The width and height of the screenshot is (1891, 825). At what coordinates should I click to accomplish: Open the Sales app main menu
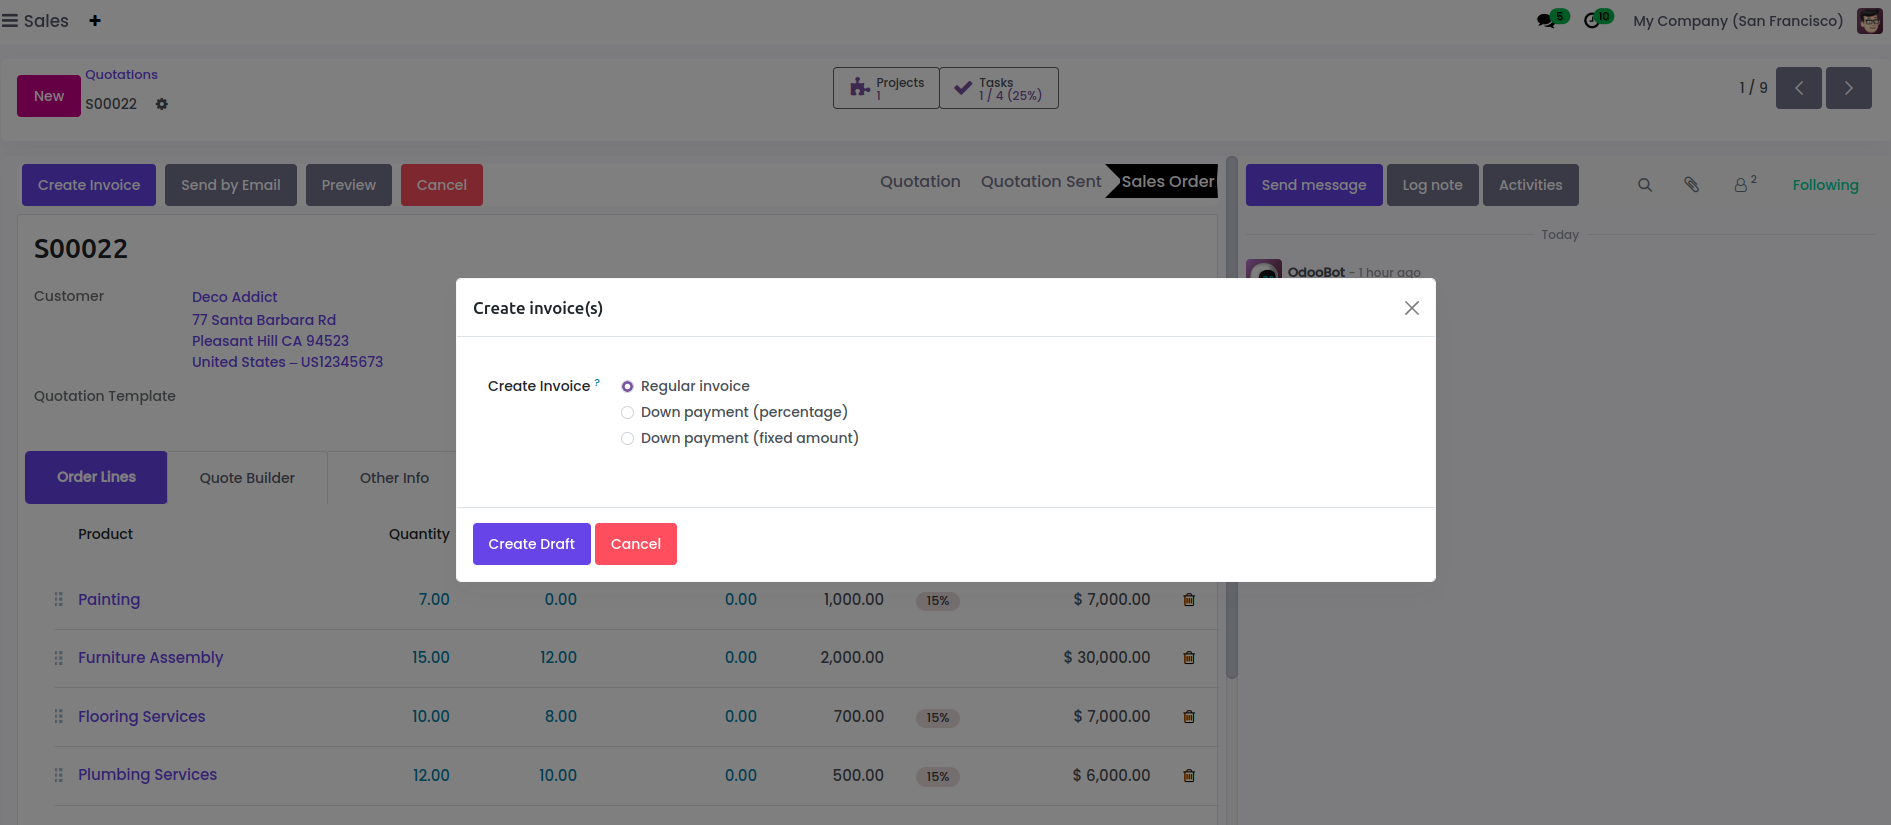10,21
